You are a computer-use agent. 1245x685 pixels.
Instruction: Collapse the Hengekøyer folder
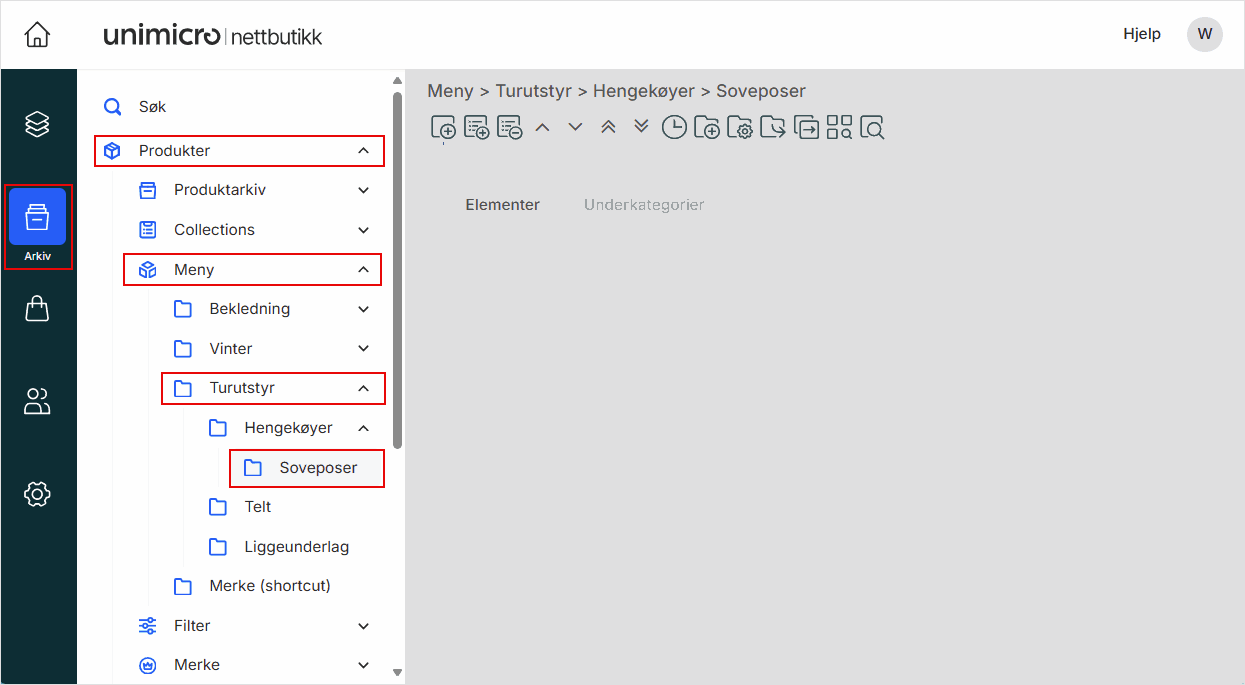tap(363, 428)
